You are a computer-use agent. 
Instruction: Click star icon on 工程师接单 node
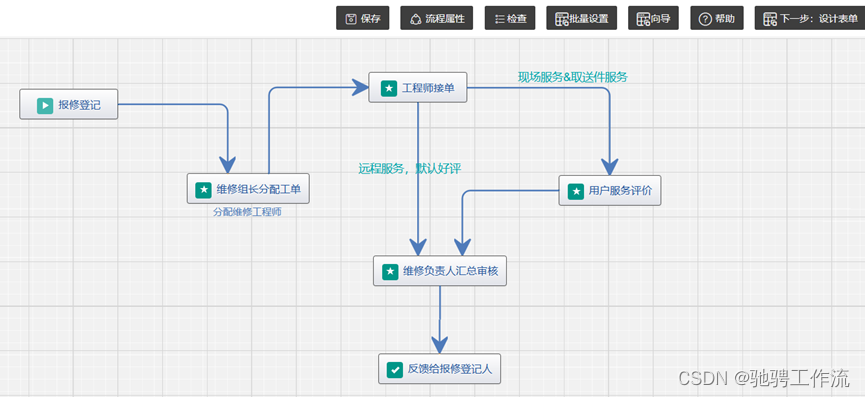point(389,88)
